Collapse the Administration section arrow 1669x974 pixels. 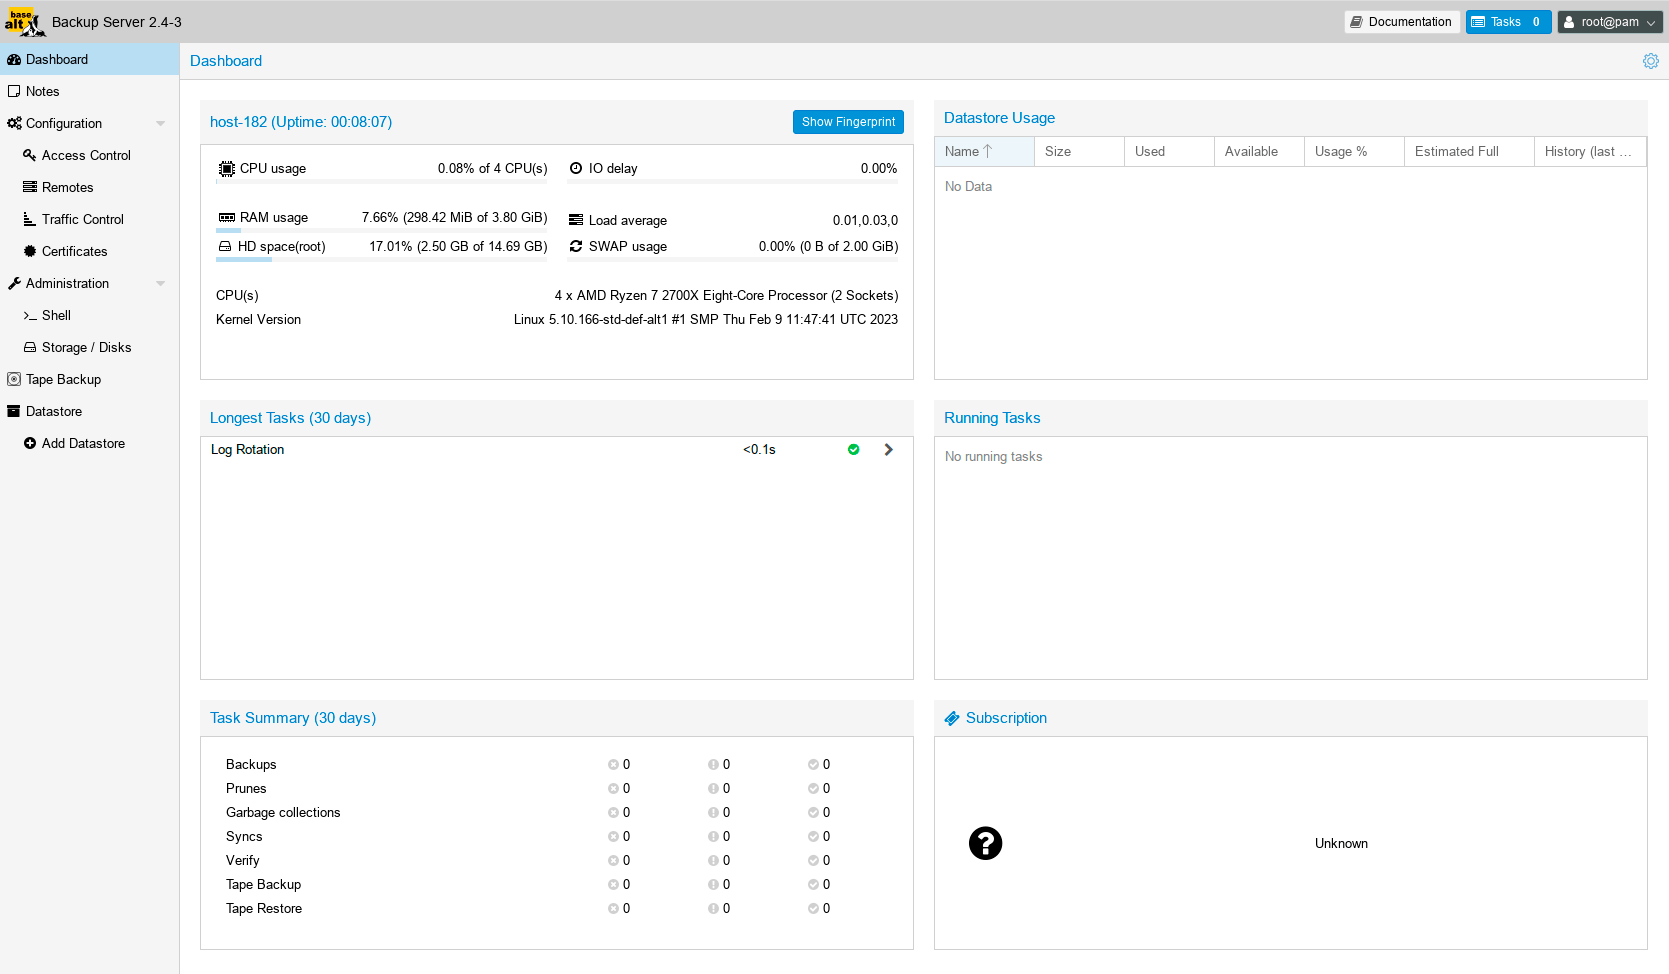160,283
